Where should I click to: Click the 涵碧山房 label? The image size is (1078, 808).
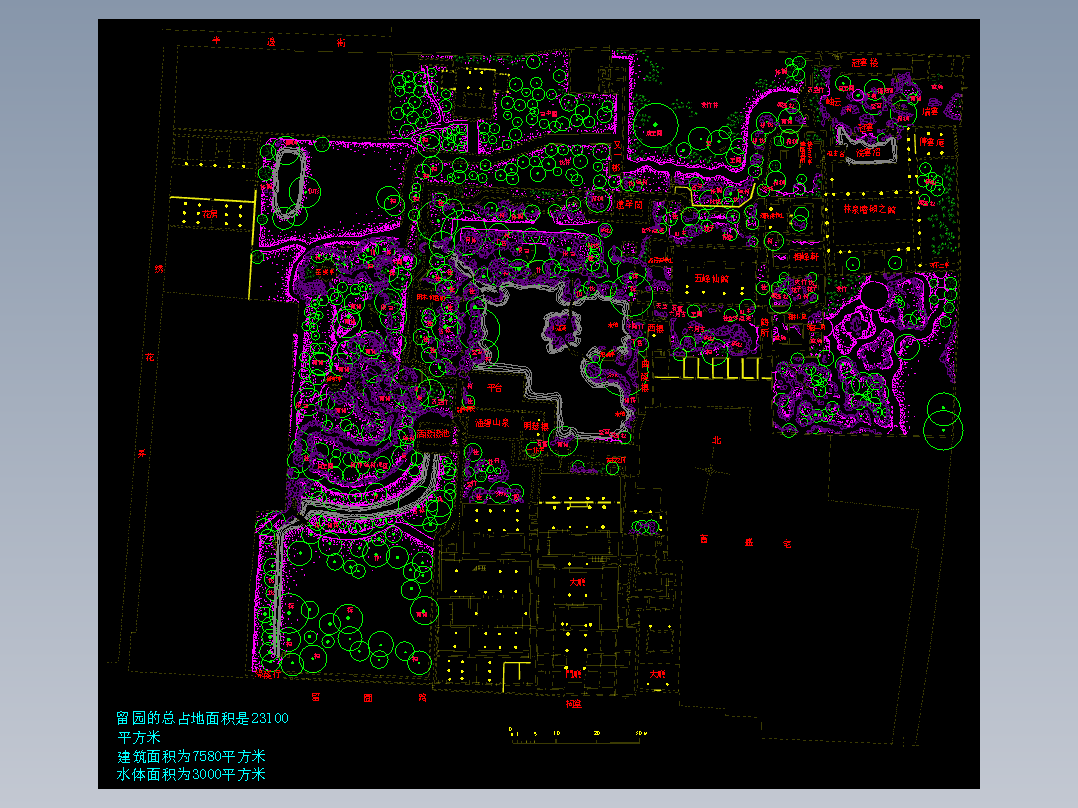[492, 423]
